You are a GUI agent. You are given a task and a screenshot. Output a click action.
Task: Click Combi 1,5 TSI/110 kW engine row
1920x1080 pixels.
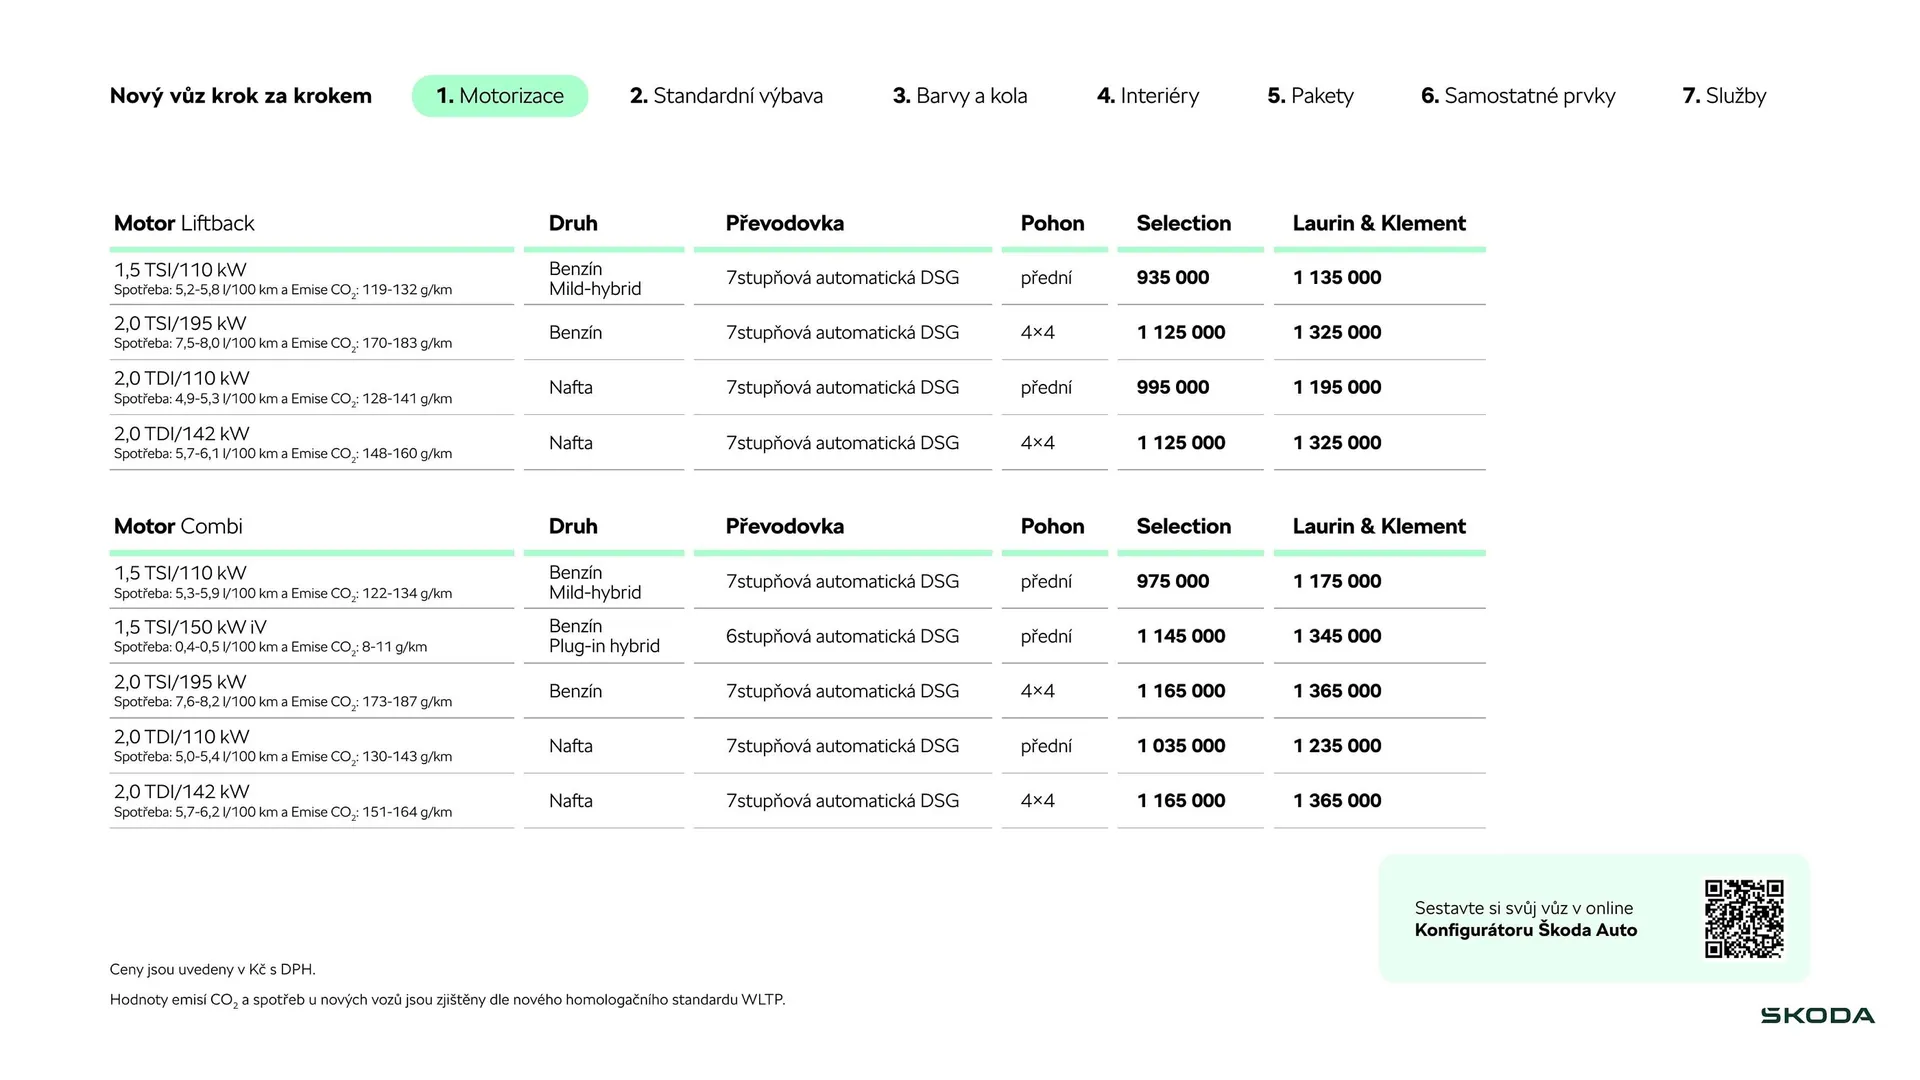click(x=798, y=581)
